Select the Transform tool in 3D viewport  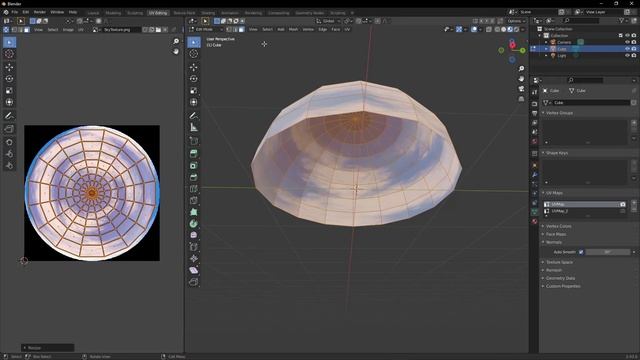tap(194, 102)
